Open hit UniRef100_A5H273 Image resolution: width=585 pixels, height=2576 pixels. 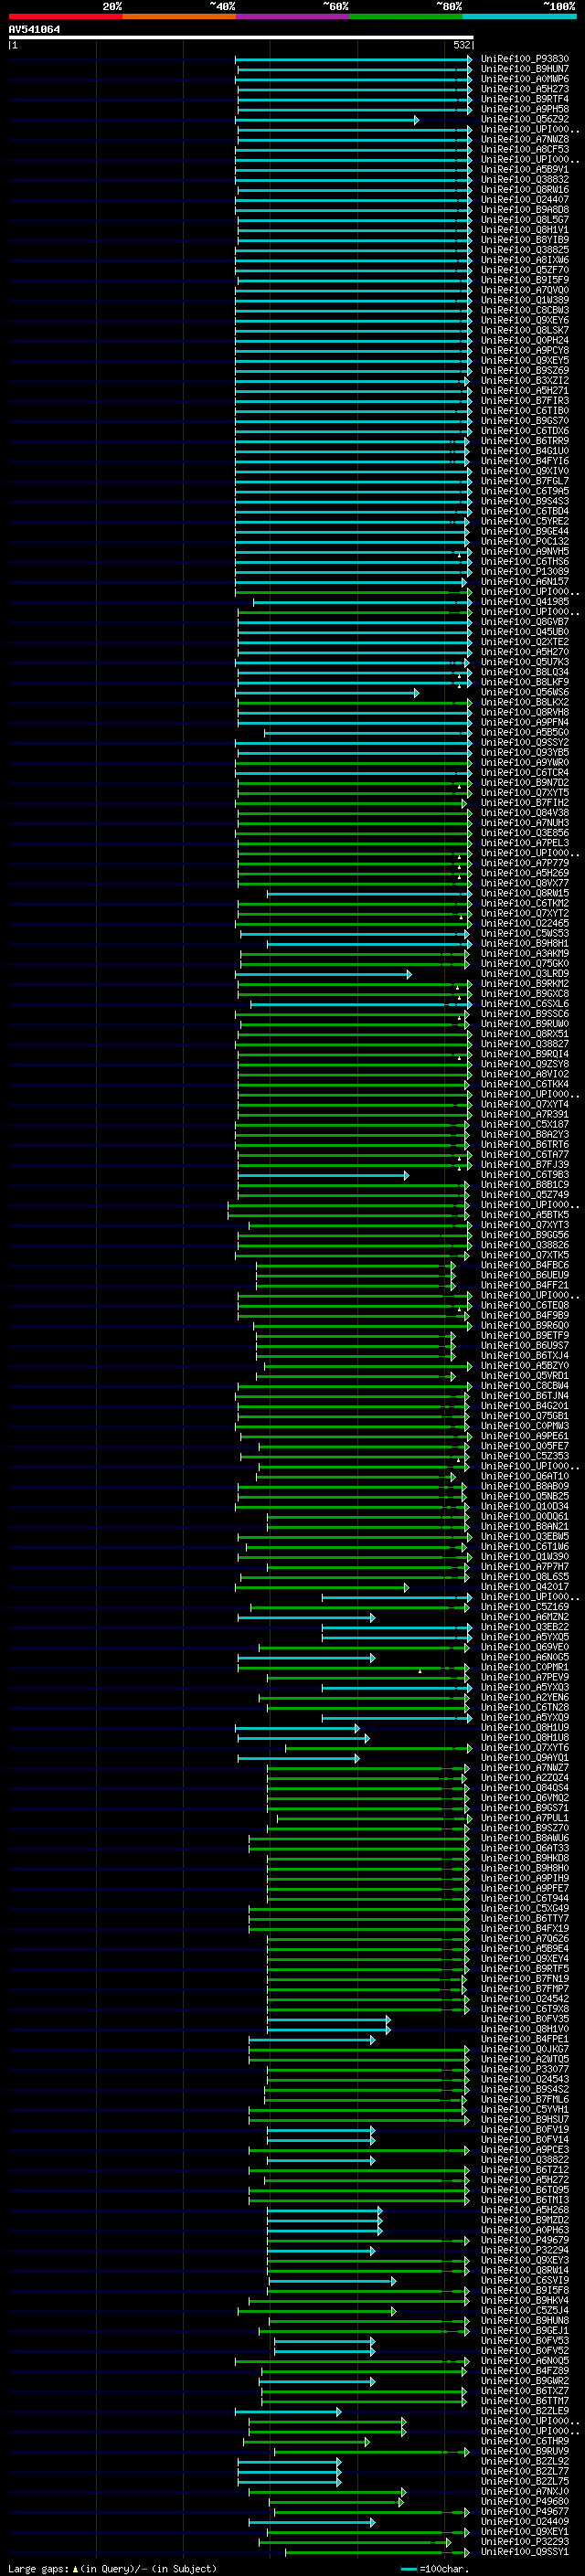[525, 89]
